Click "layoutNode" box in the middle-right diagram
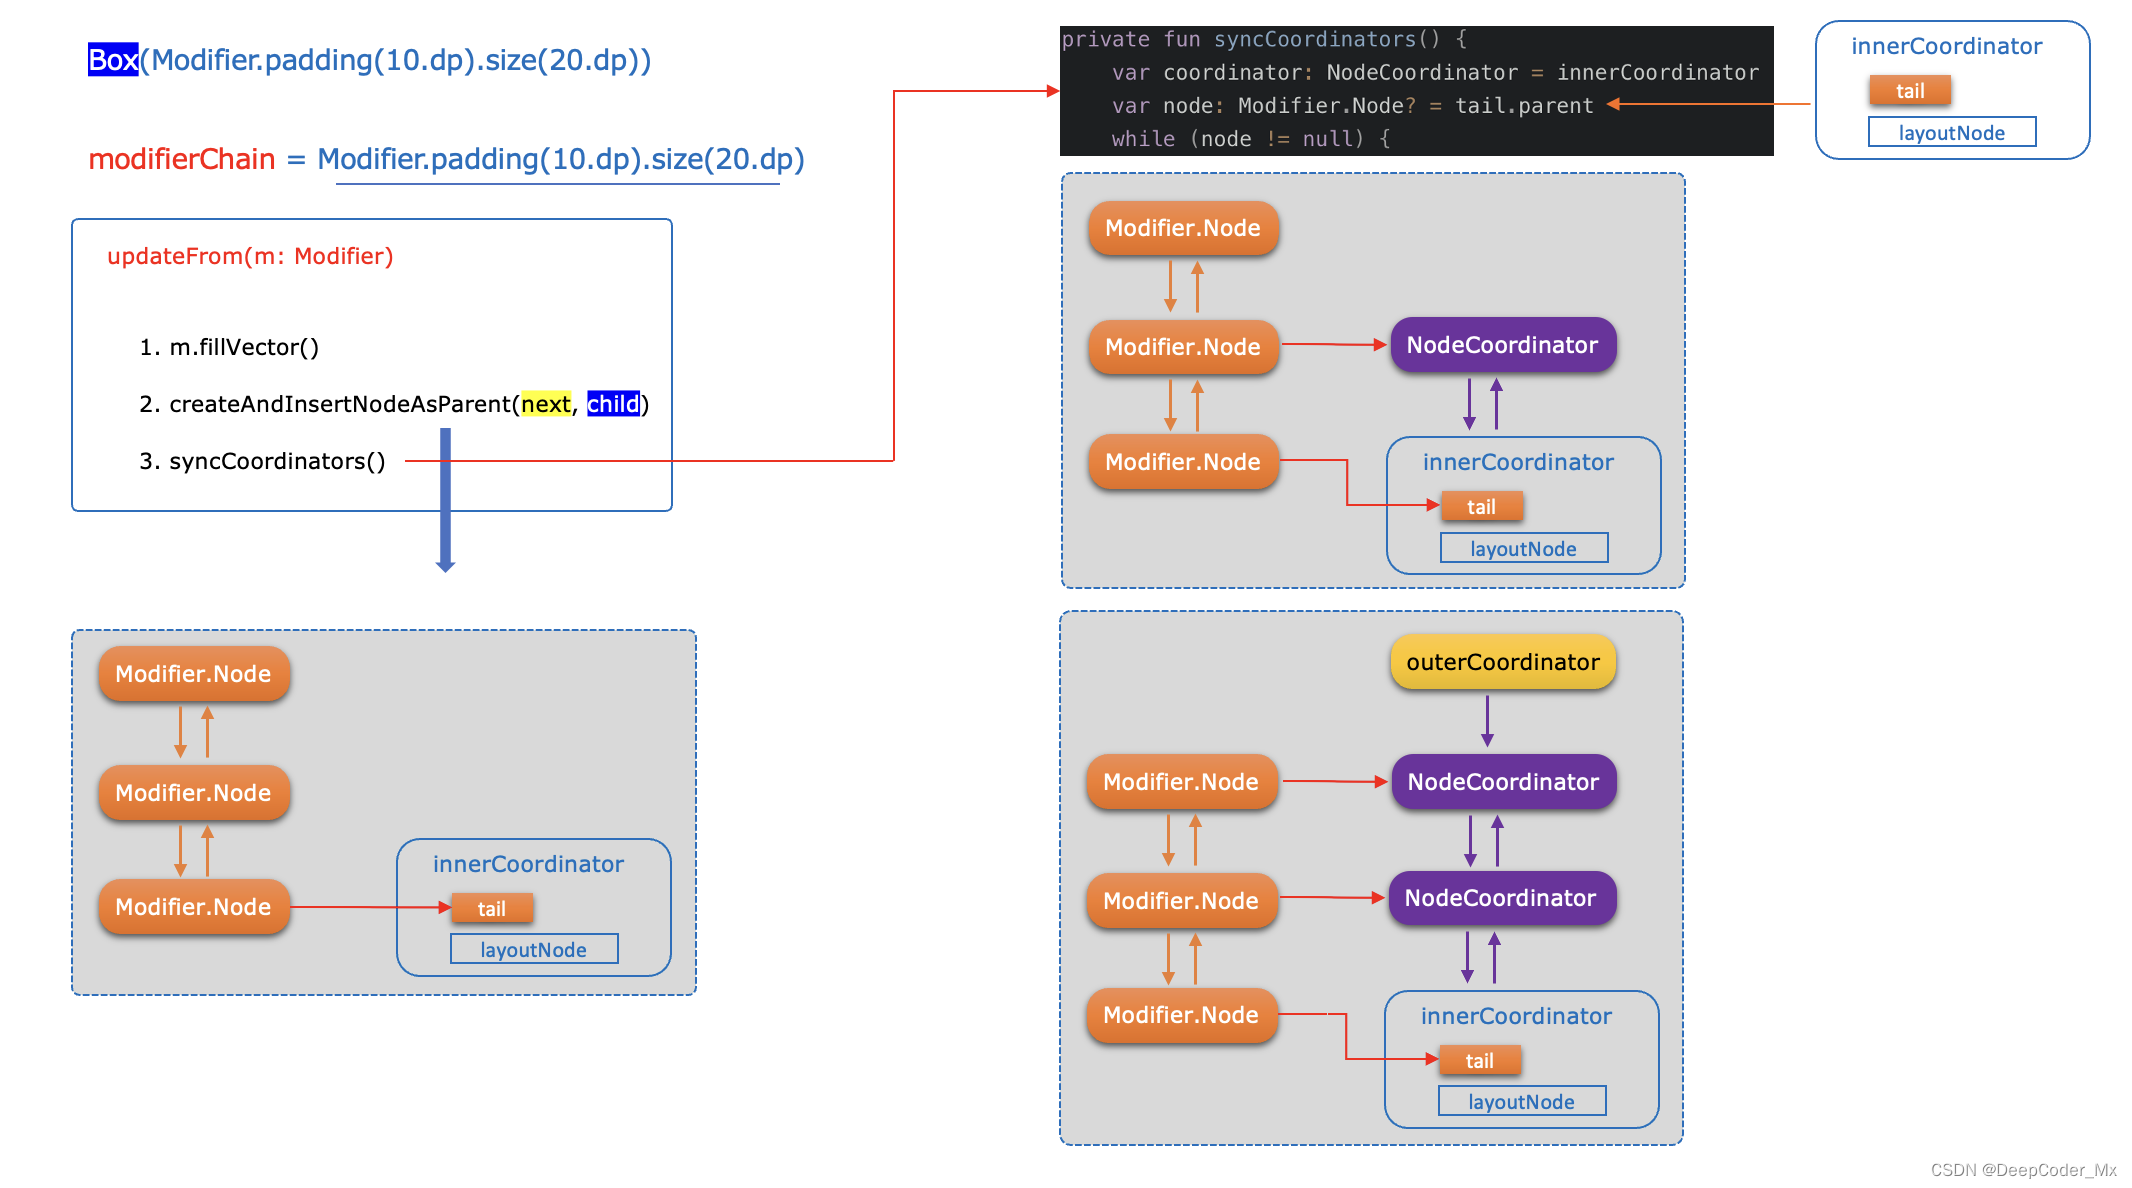Screen dimensions: 2132x1188 (x=1524, y=548)
